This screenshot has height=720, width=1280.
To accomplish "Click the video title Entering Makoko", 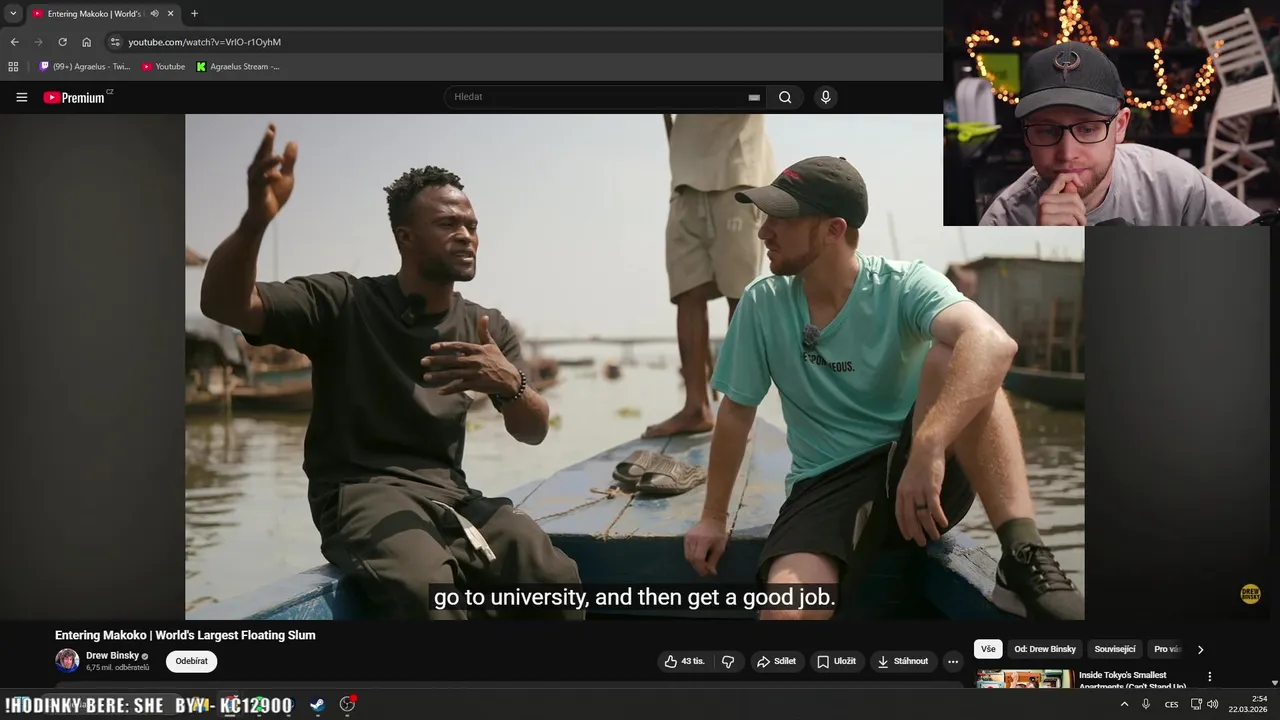I will tap(185, 635).
